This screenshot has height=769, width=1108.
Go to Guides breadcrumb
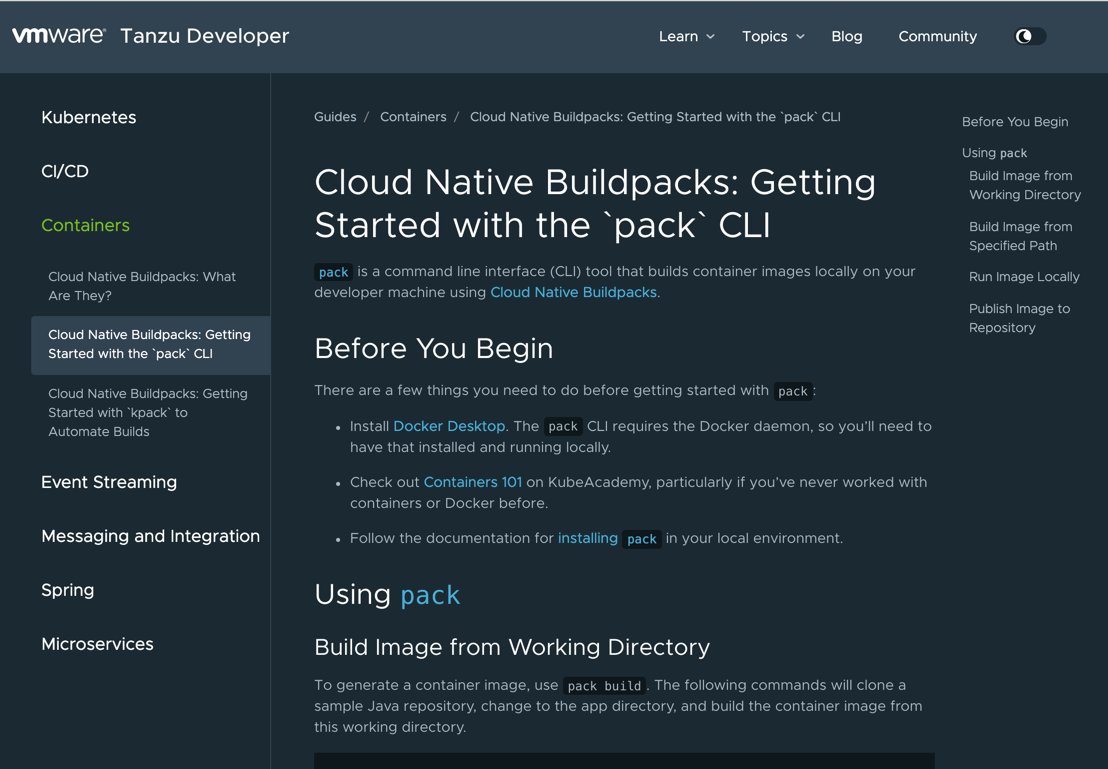click(x=335, y=117)
